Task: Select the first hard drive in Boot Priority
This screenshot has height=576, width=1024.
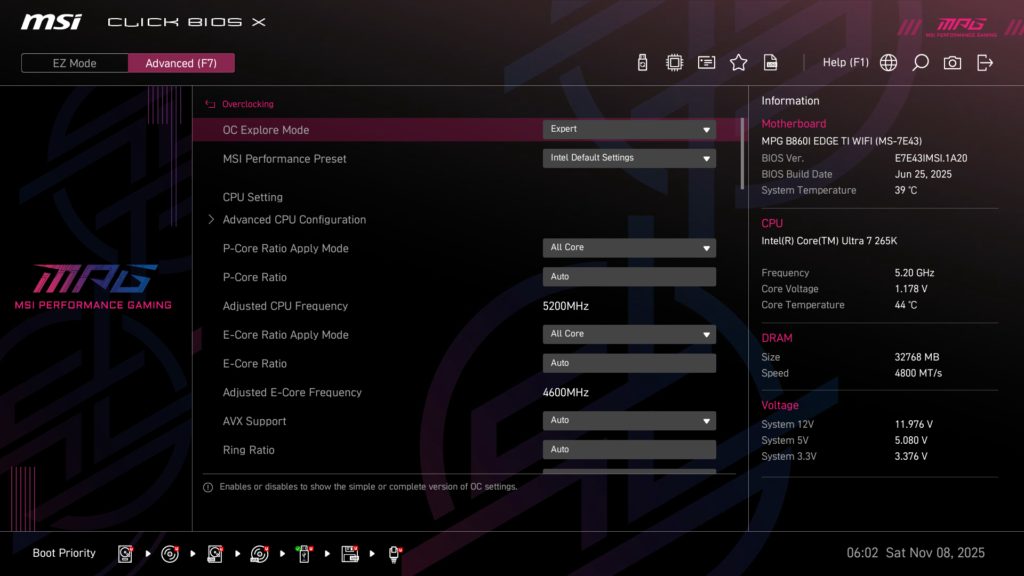Action: [123, 552]
